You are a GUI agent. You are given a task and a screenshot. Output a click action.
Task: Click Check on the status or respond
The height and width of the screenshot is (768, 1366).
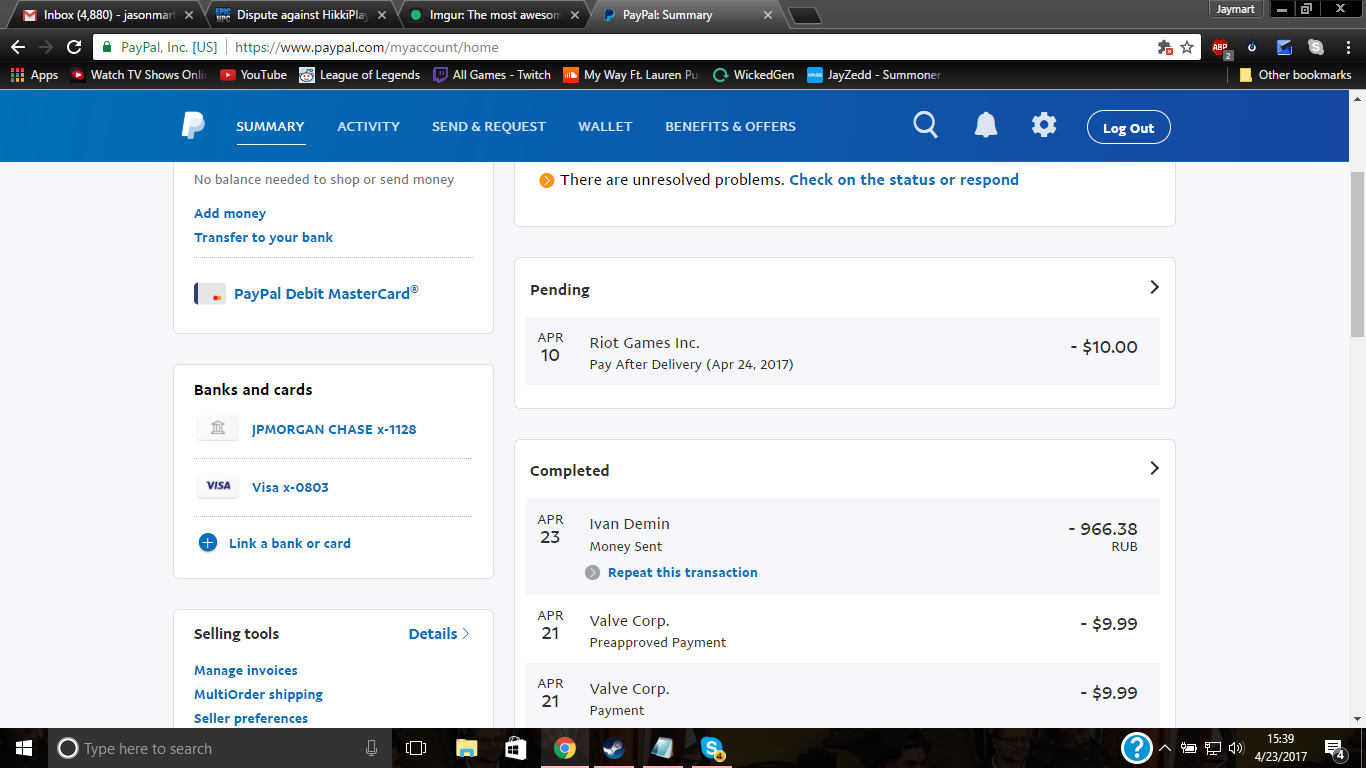point(904,180)
